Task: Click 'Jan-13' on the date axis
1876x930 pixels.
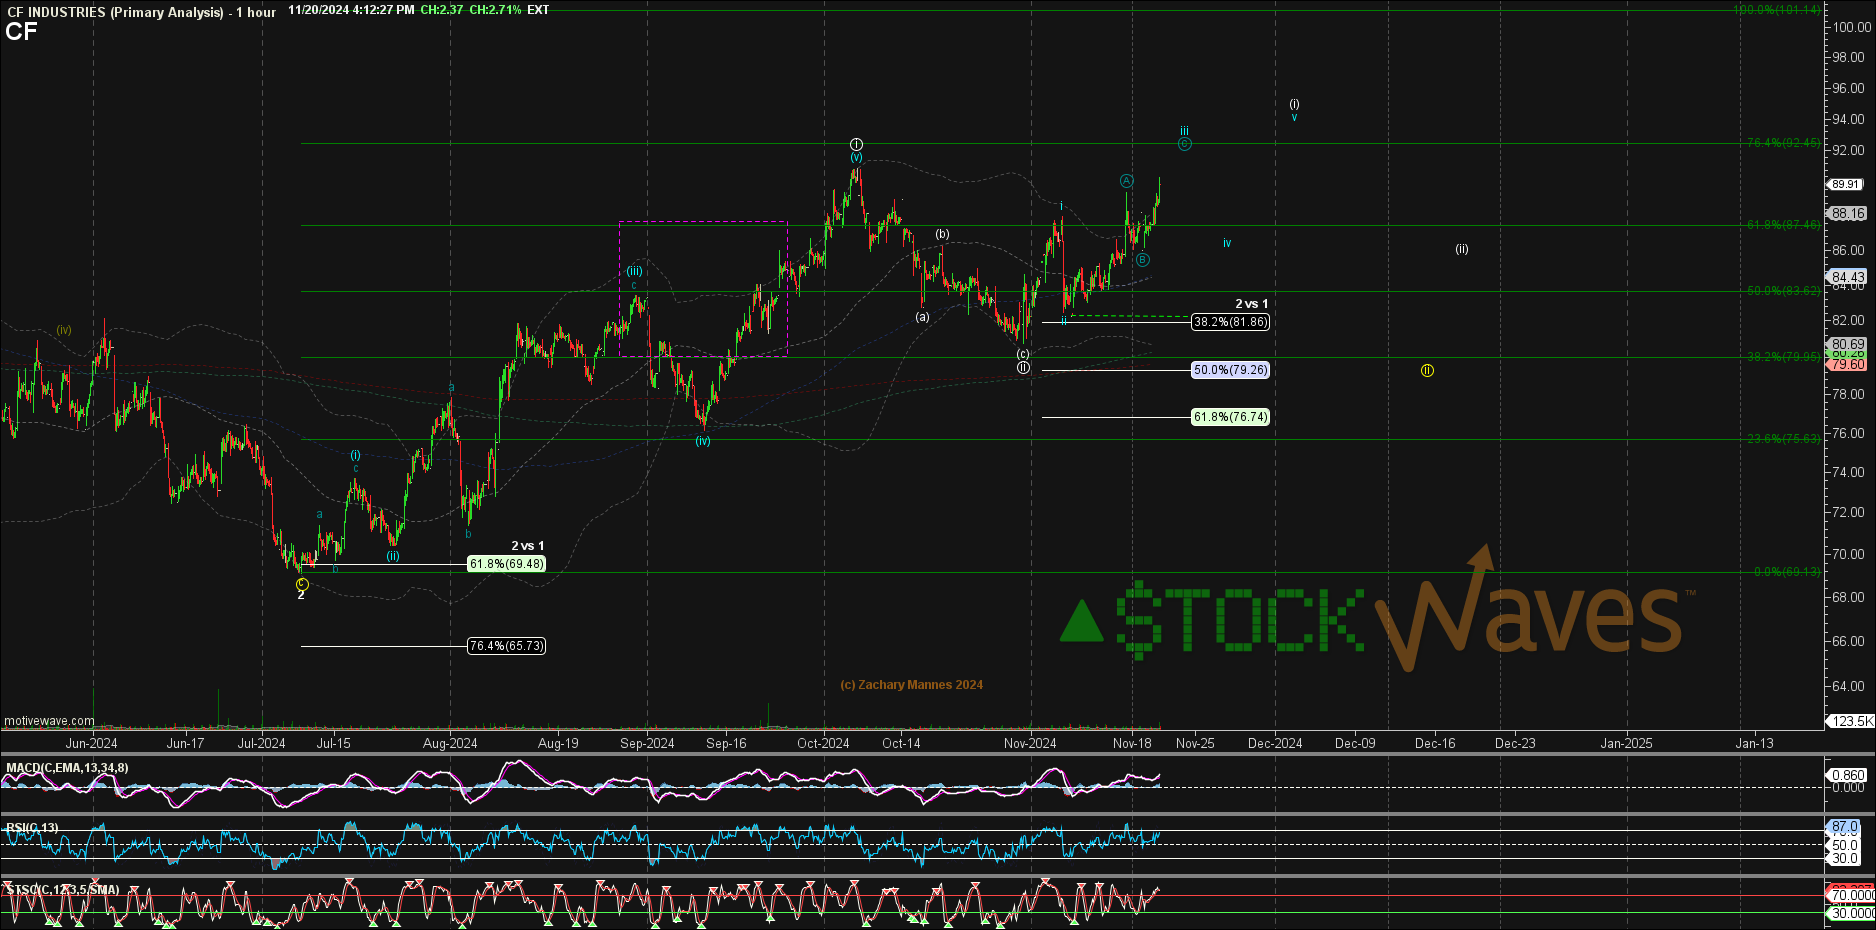Action: [x=1754, y=743]
